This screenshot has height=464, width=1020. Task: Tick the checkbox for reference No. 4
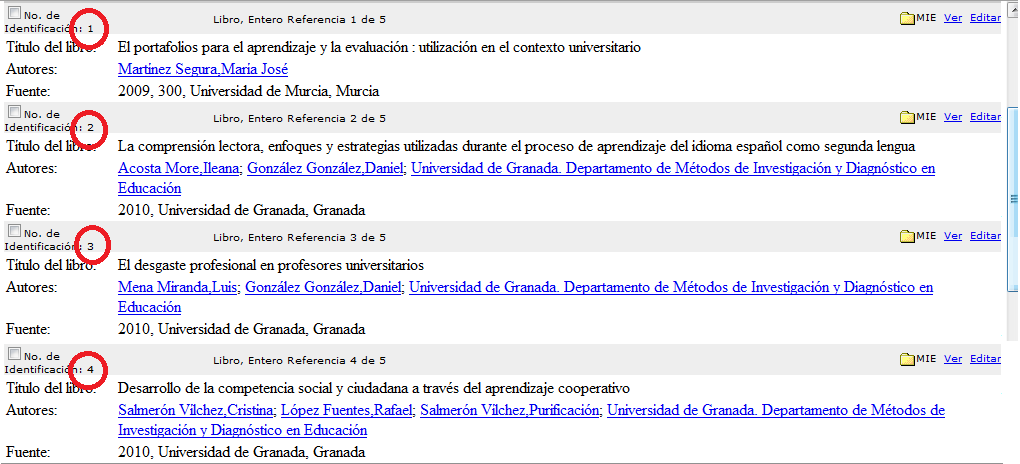14,353
